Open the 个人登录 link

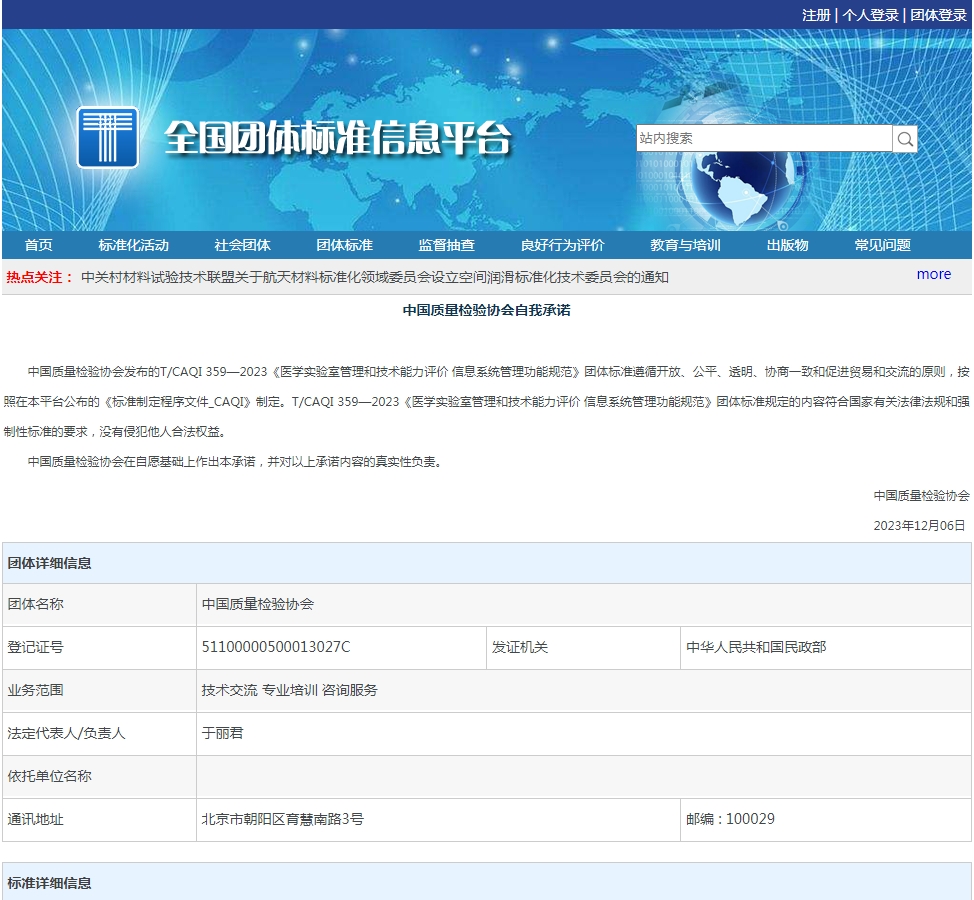point(870,15)
